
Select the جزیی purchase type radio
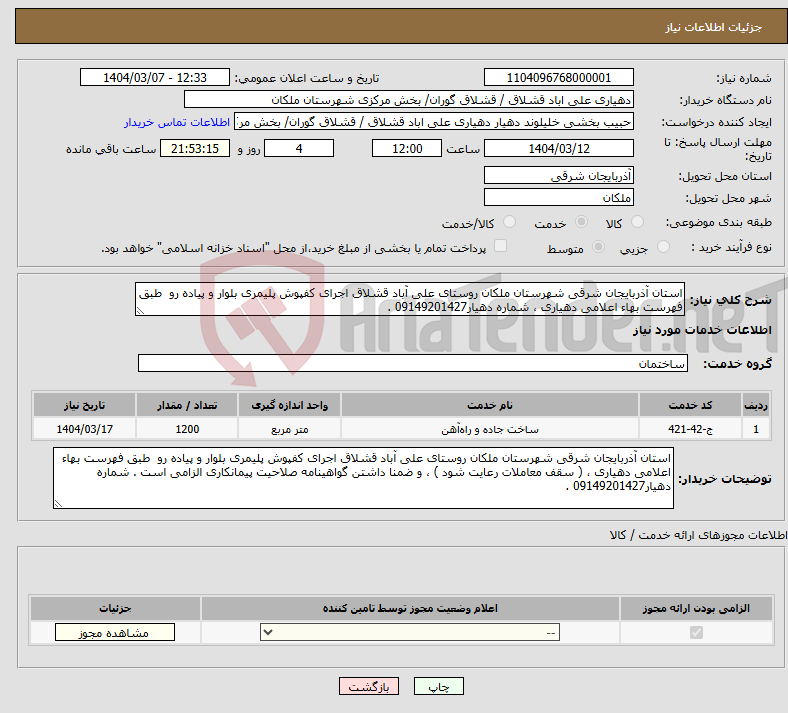pyautogui.click(x=663, y=247)
